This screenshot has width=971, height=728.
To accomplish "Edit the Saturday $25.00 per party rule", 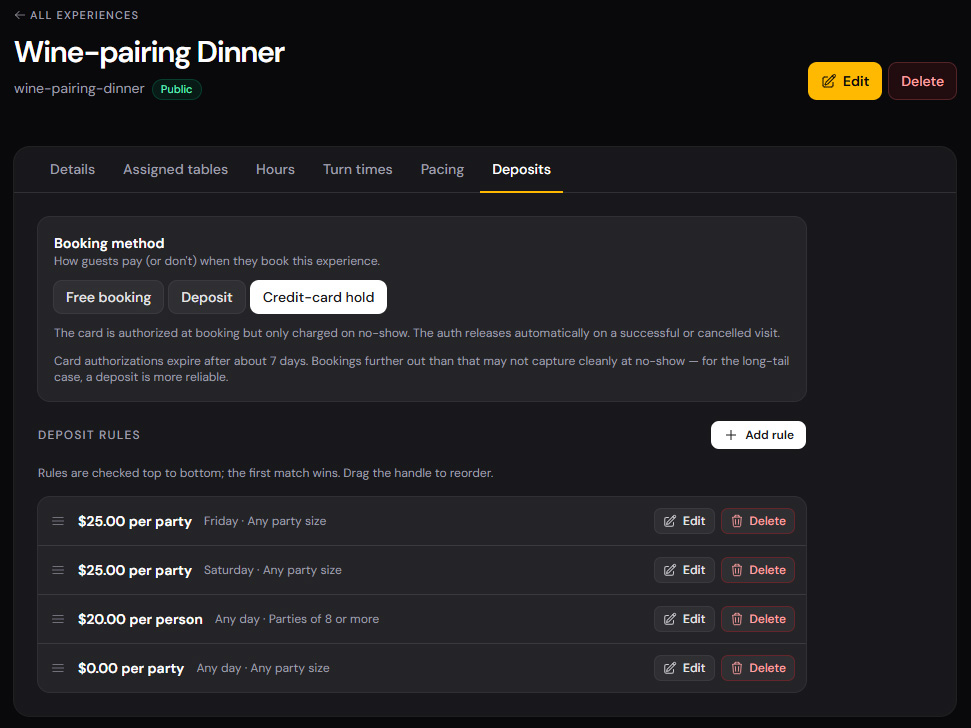I will [684, 570].
